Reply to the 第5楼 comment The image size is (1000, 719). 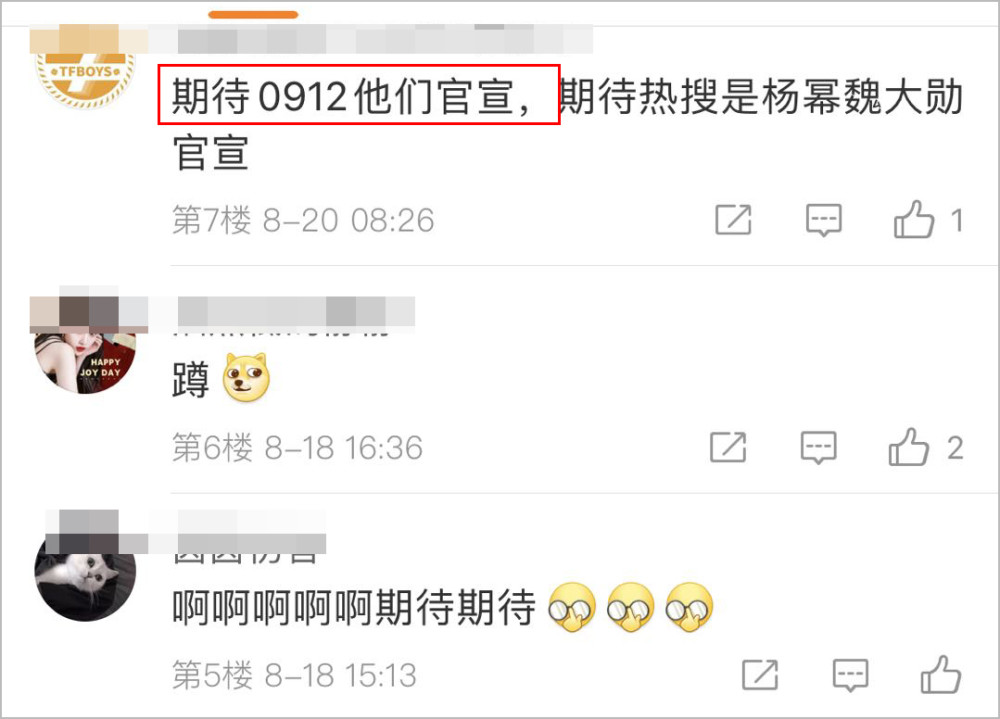[851, 675]
